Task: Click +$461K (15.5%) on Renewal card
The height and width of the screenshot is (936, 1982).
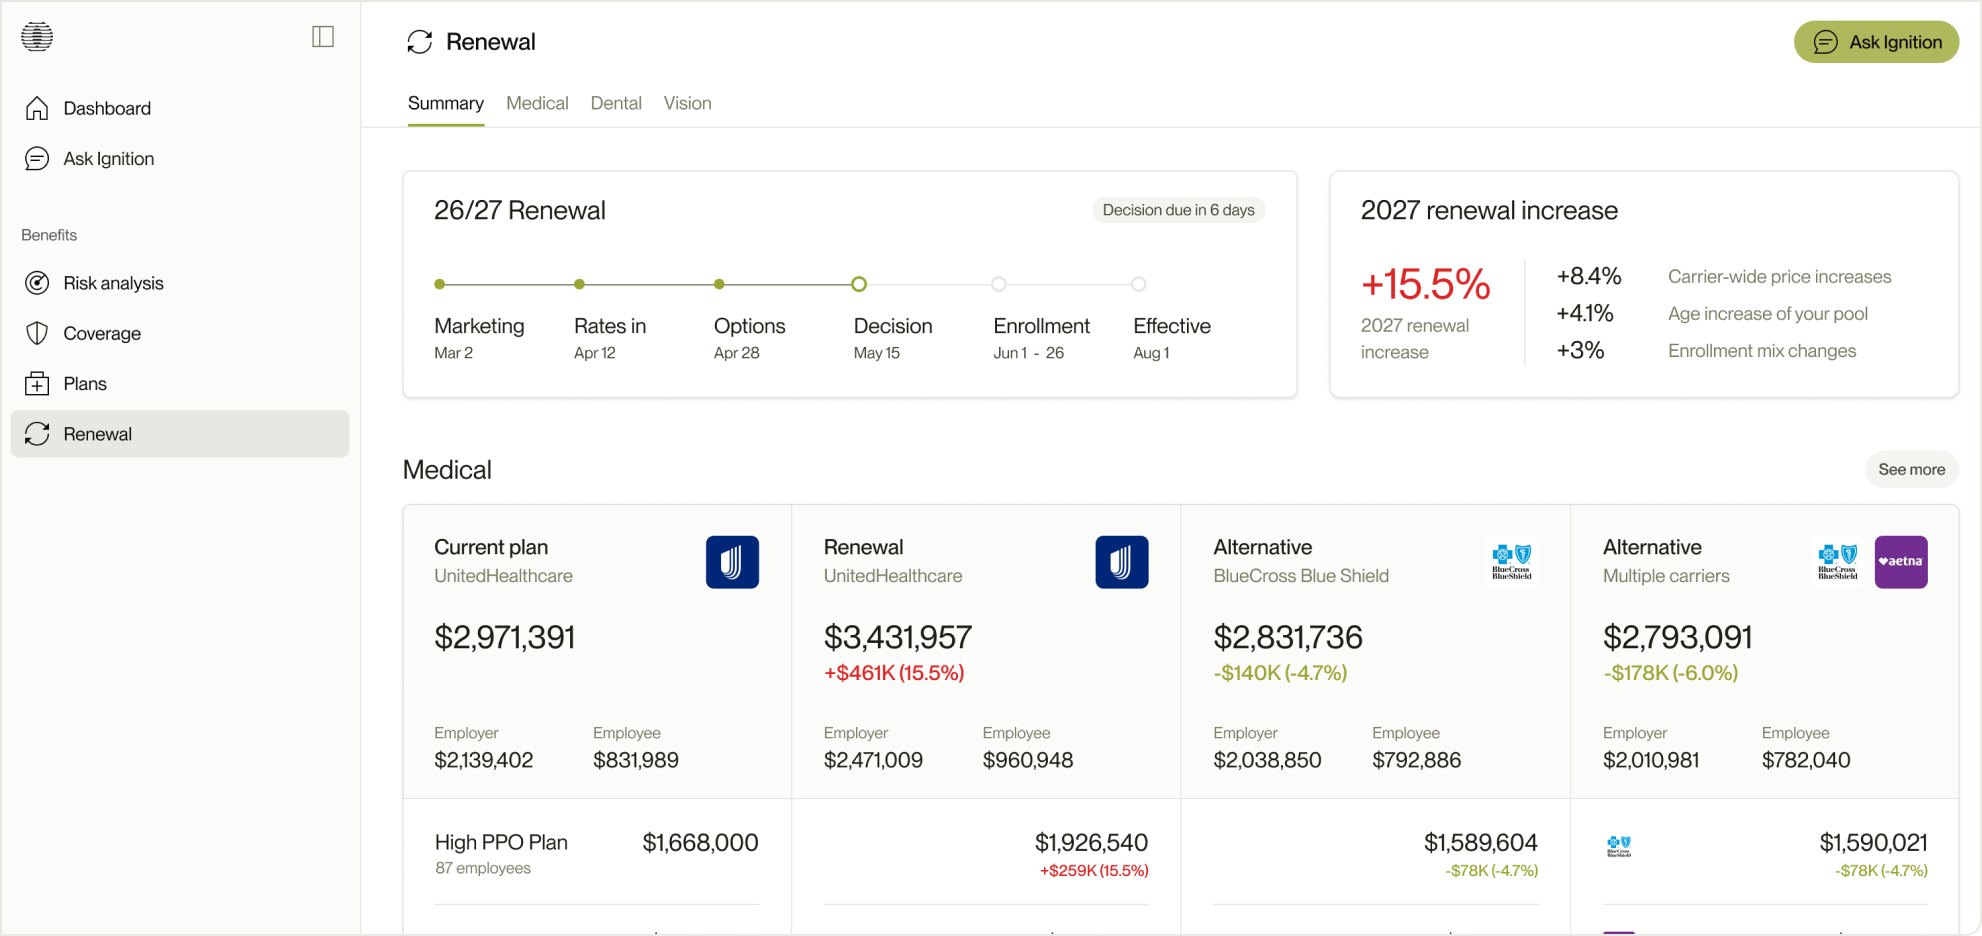Action: pyautogui.click(x=894, y=673)
